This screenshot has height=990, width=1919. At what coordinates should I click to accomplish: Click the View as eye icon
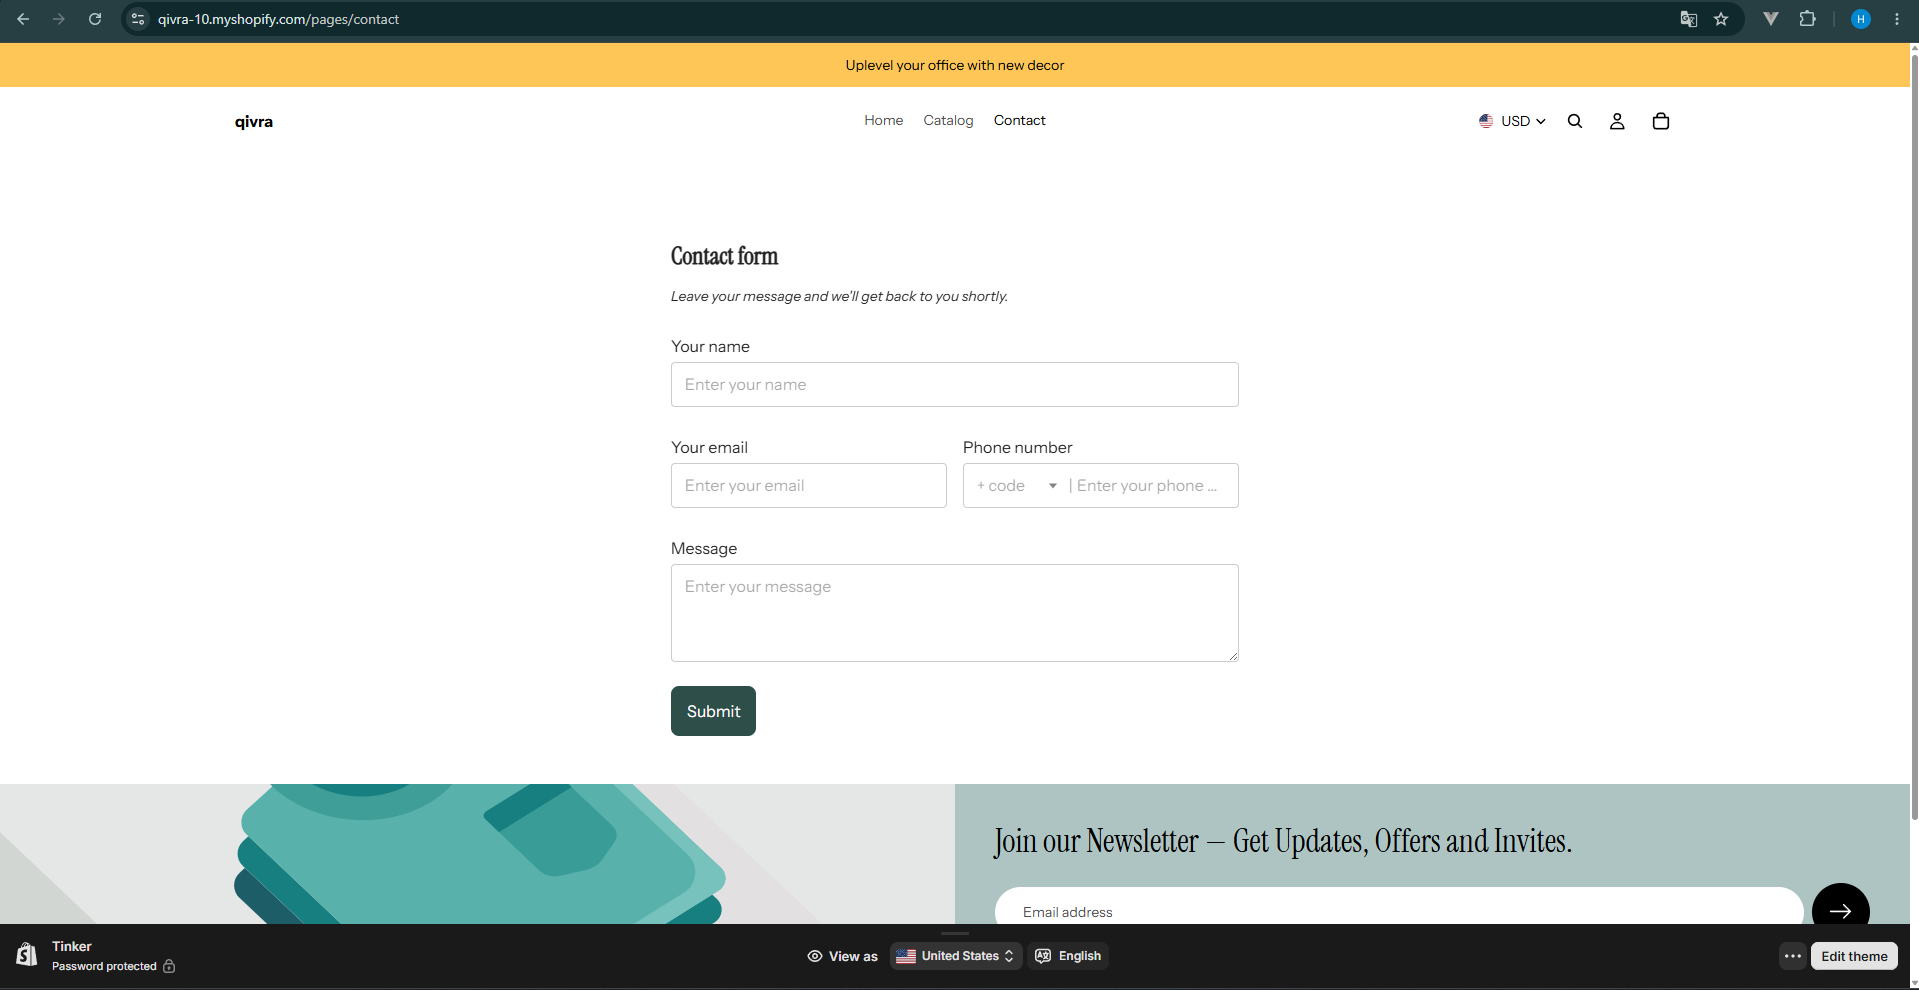pyautogui.click(x=815, y=956)
